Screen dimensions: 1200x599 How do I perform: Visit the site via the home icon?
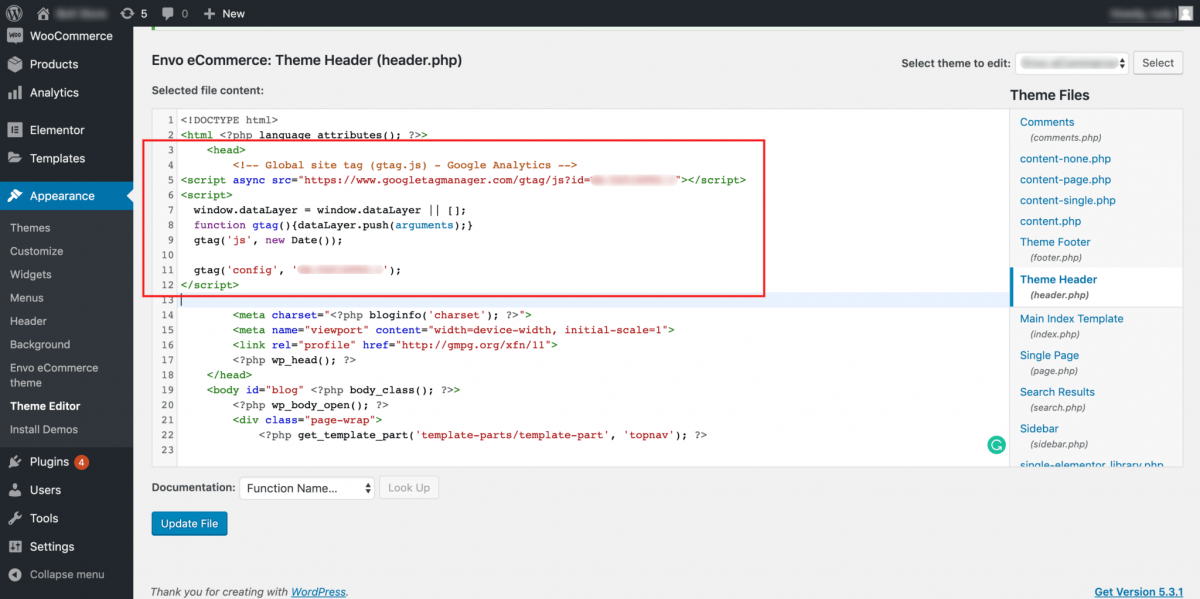[43, 13]
